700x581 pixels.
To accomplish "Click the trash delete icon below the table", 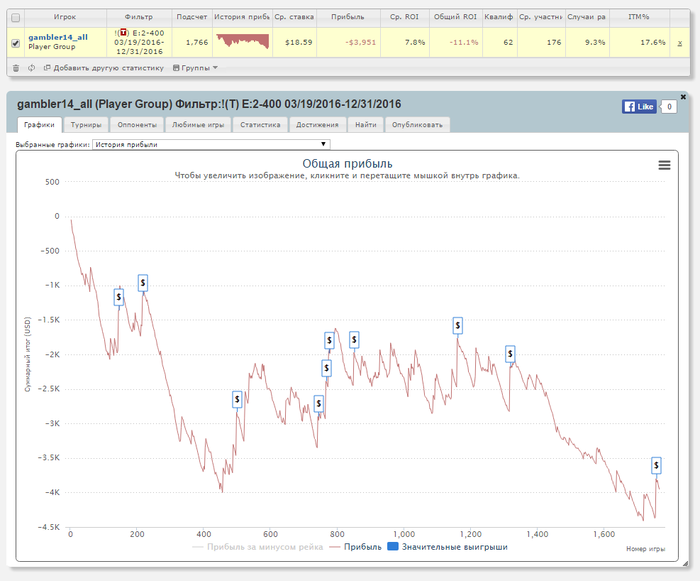I will pyautogui.click(x=15, y=68).
